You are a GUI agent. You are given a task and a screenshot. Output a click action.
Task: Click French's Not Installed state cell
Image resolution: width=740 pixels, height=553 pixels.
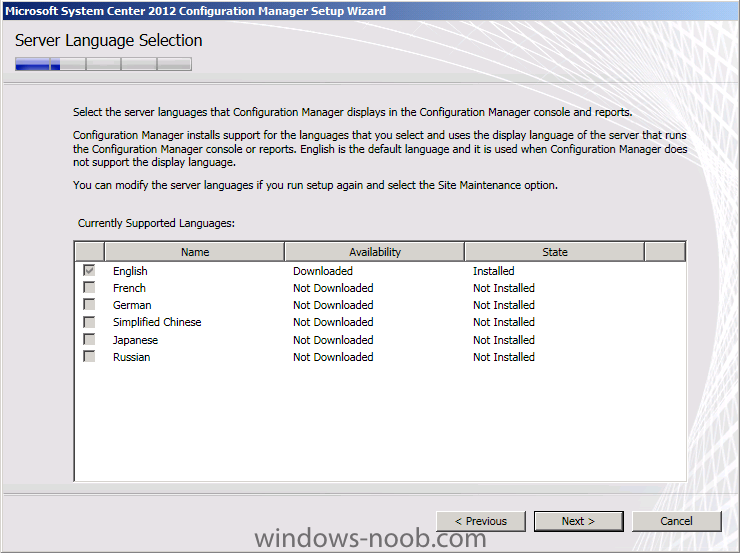coord(504,288)
